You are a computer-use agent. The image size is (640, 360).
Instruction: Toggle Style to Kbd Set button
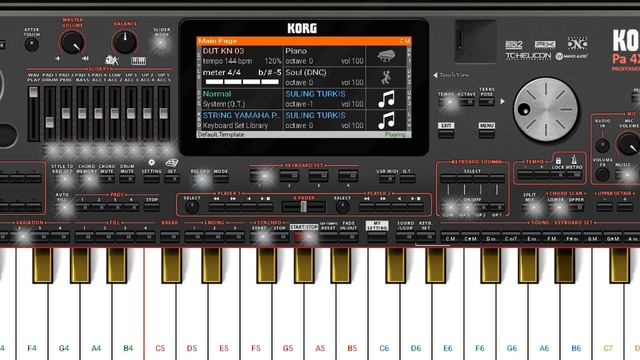[62, 178]
